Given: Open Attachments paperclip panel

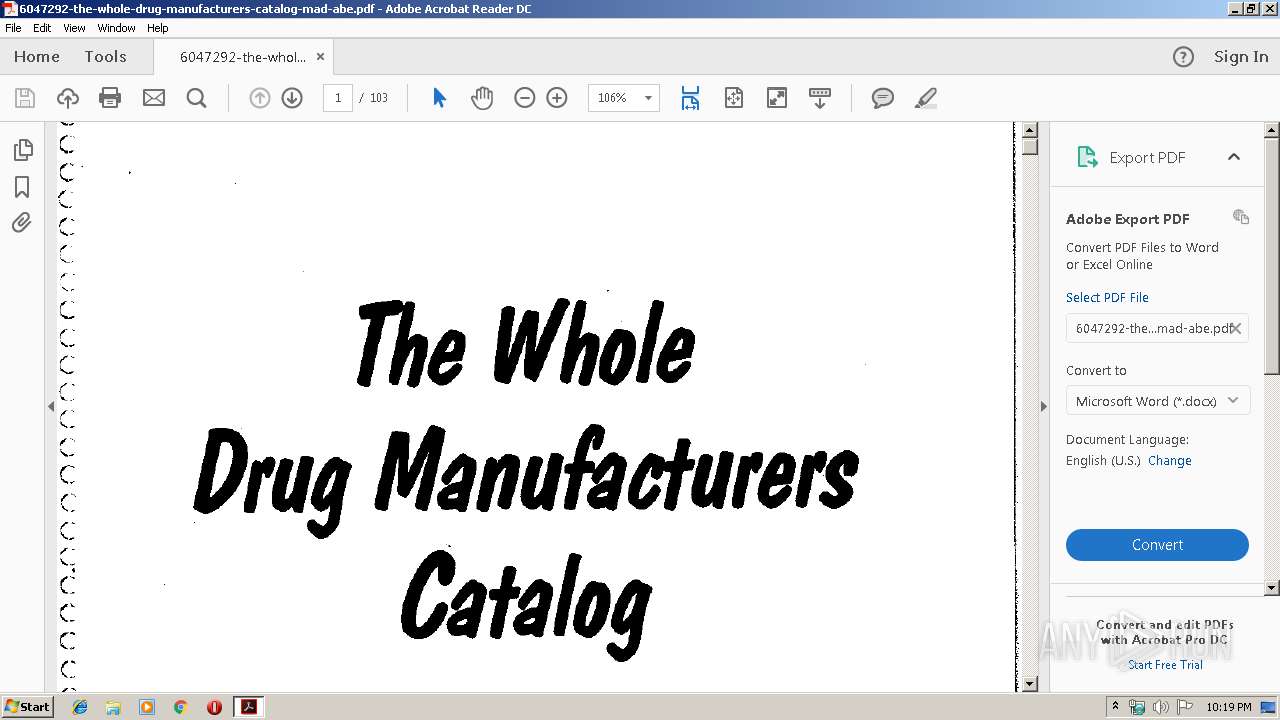Looking at the screenshot, I should pos(22,223).
